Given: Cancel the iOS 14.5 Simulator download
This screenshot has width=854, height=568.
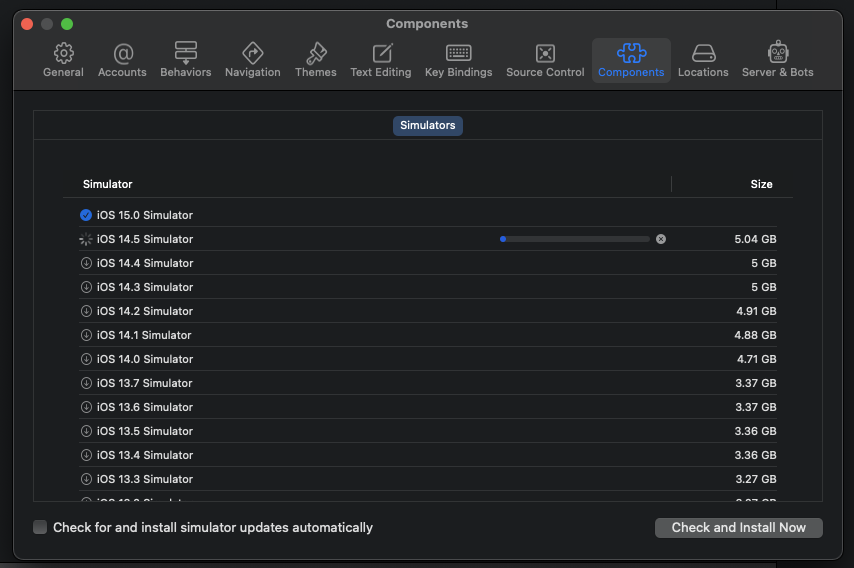Looking at the screenshot, I should (661, 239).
